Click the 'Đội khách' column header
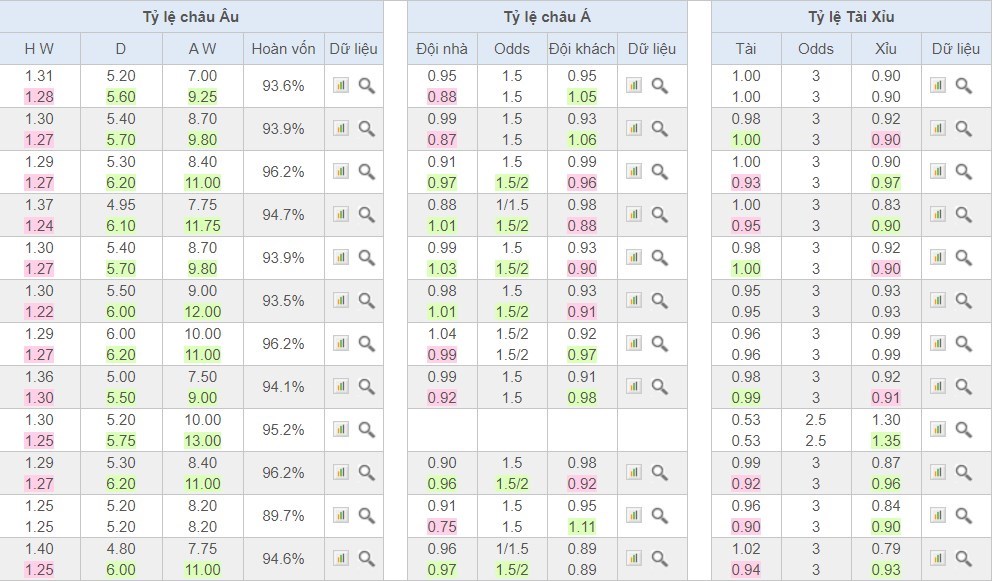 (582, 49)
